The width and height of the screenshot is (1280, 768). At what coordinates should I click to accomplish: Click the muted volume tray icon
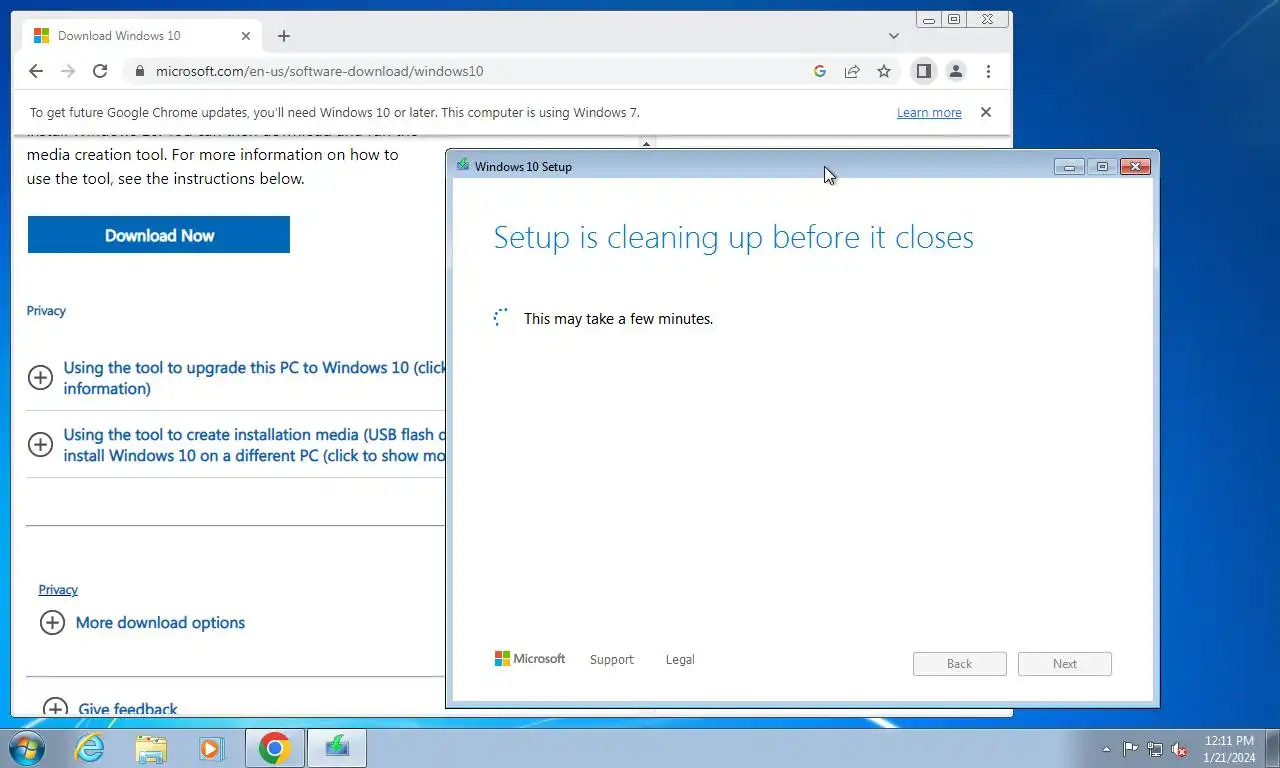[x=1180, y=749]
